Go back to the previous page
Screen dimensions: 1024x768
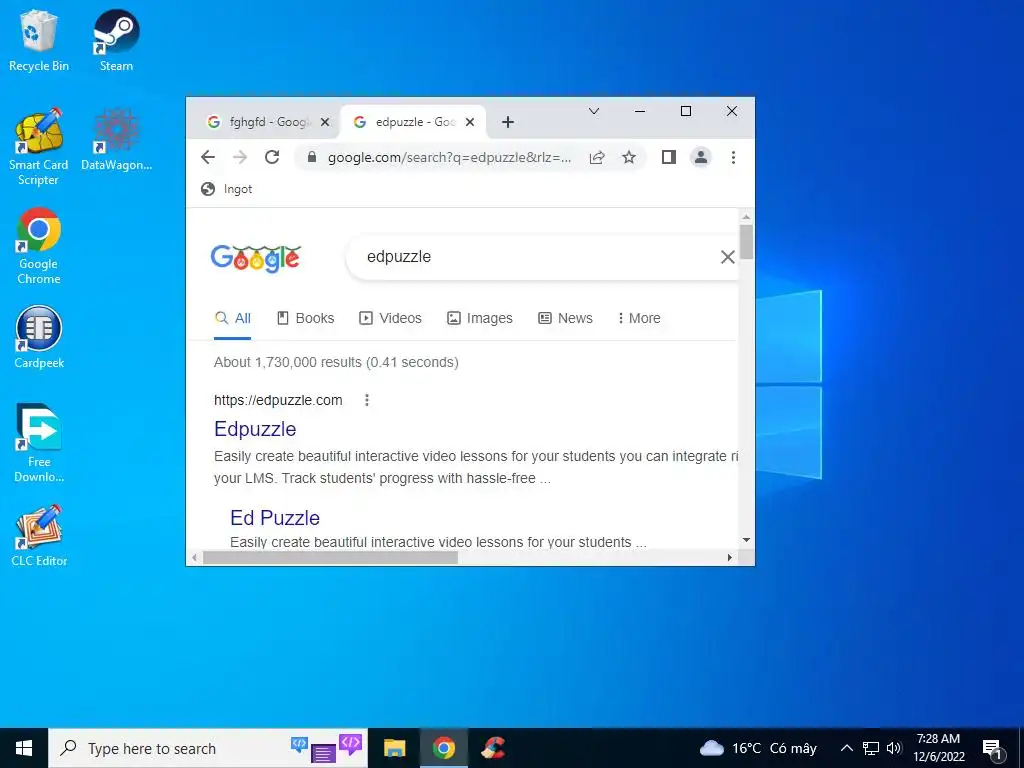208,157
